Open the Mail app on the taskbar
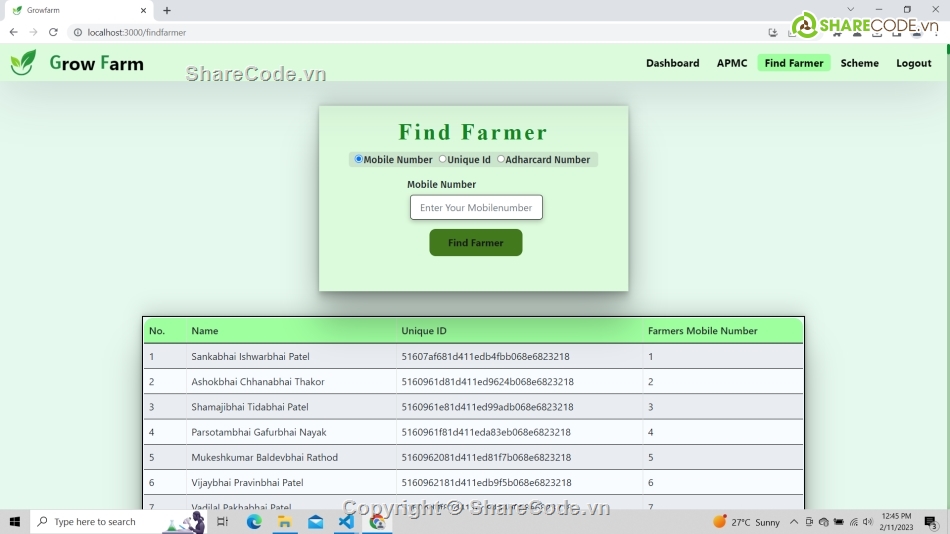 click(315, 522)
